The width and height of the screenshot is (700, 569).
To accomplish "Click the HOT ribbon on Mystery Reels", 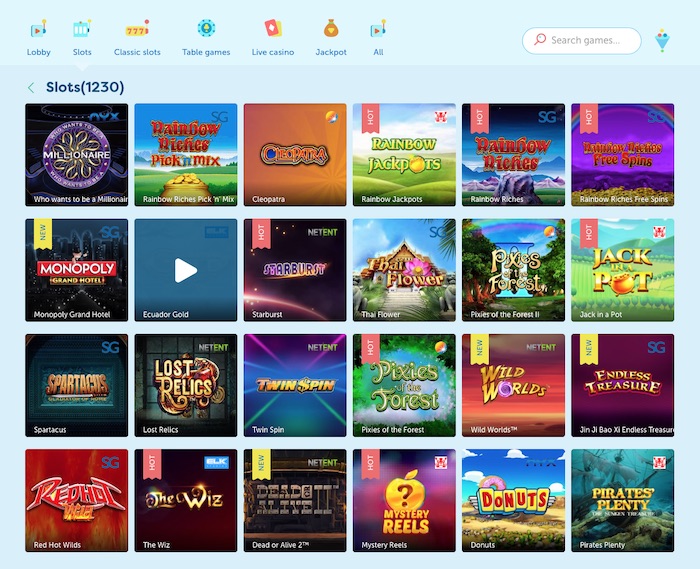I will point(370,464).
